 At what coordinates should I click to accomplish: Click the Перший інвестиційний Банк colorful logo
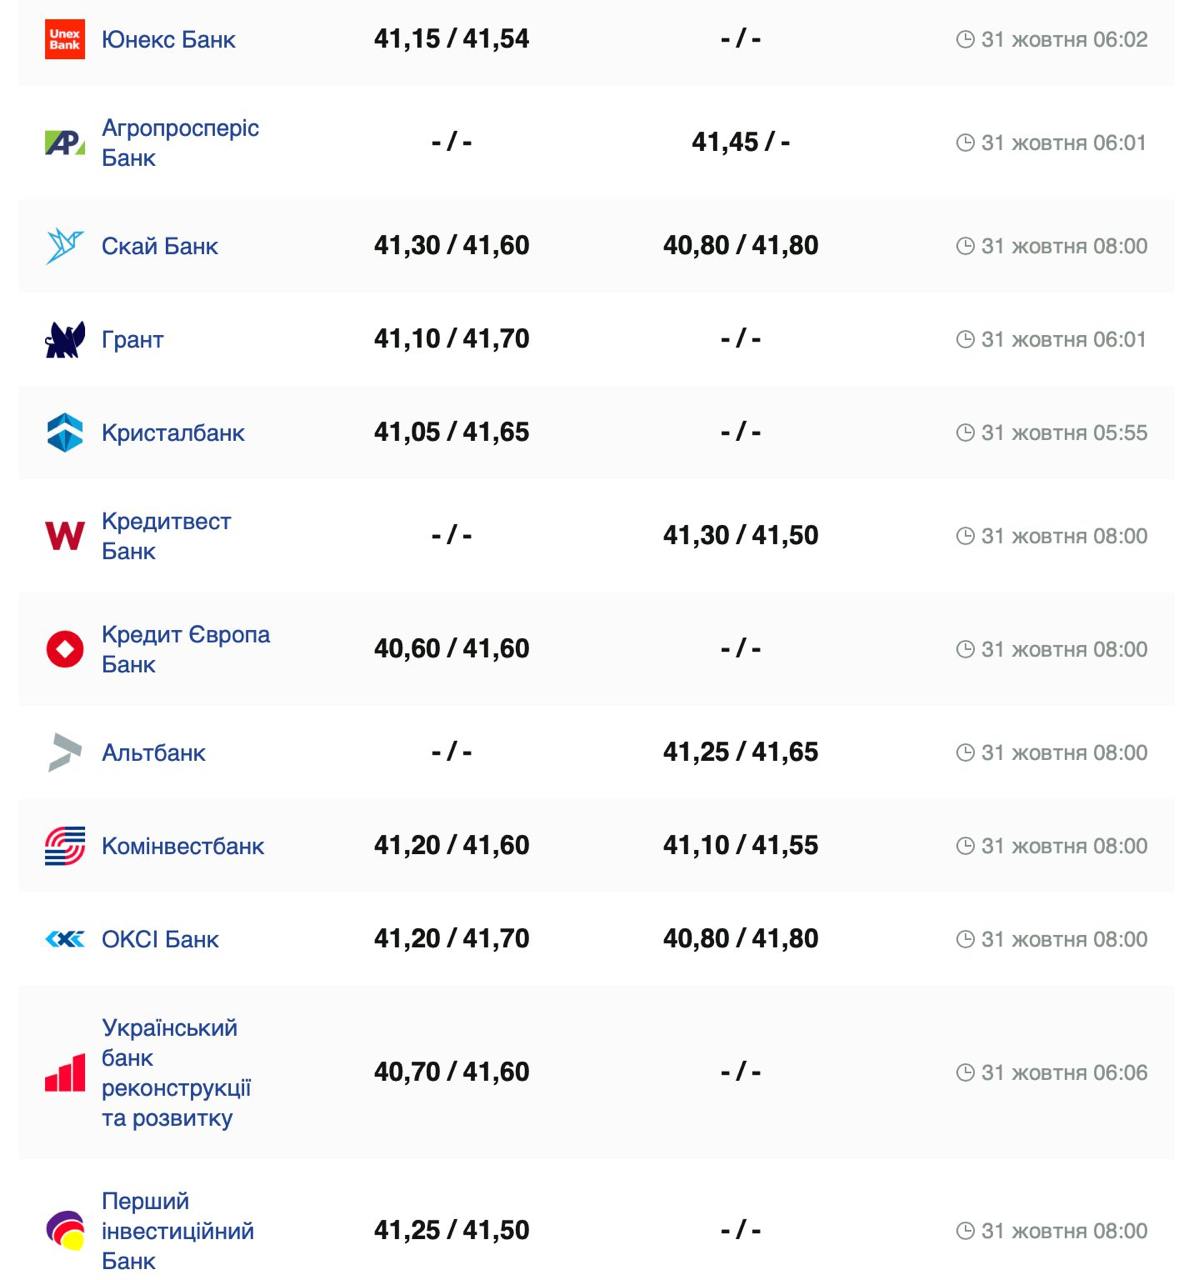coord(65,1230)
